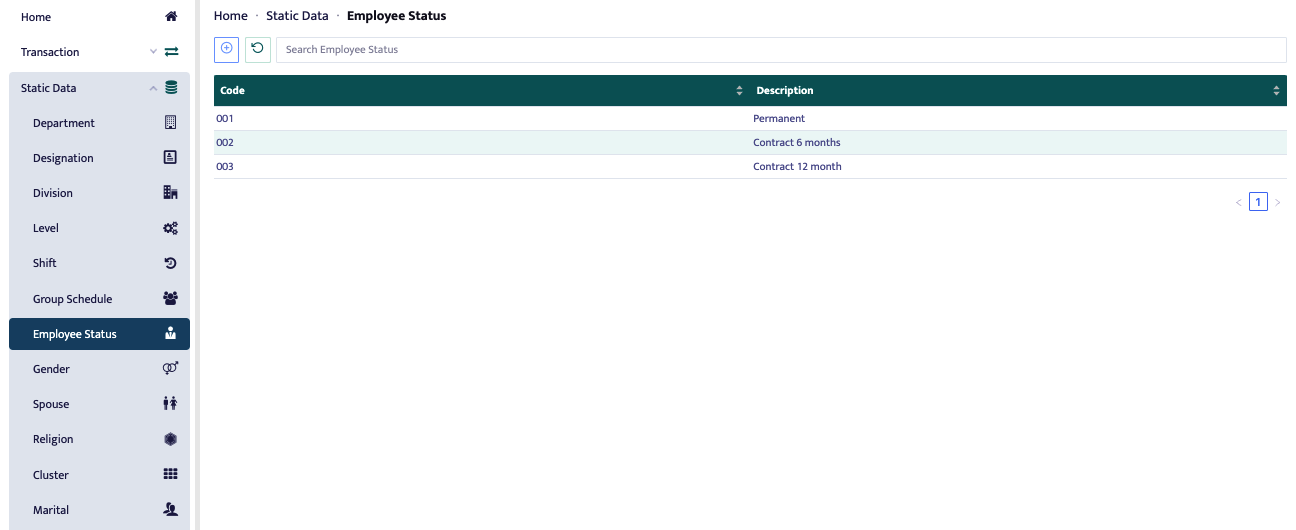This screenshot has width=1296, height=530.
Task: Click the Marital person icon
Action: coord(170,510)
